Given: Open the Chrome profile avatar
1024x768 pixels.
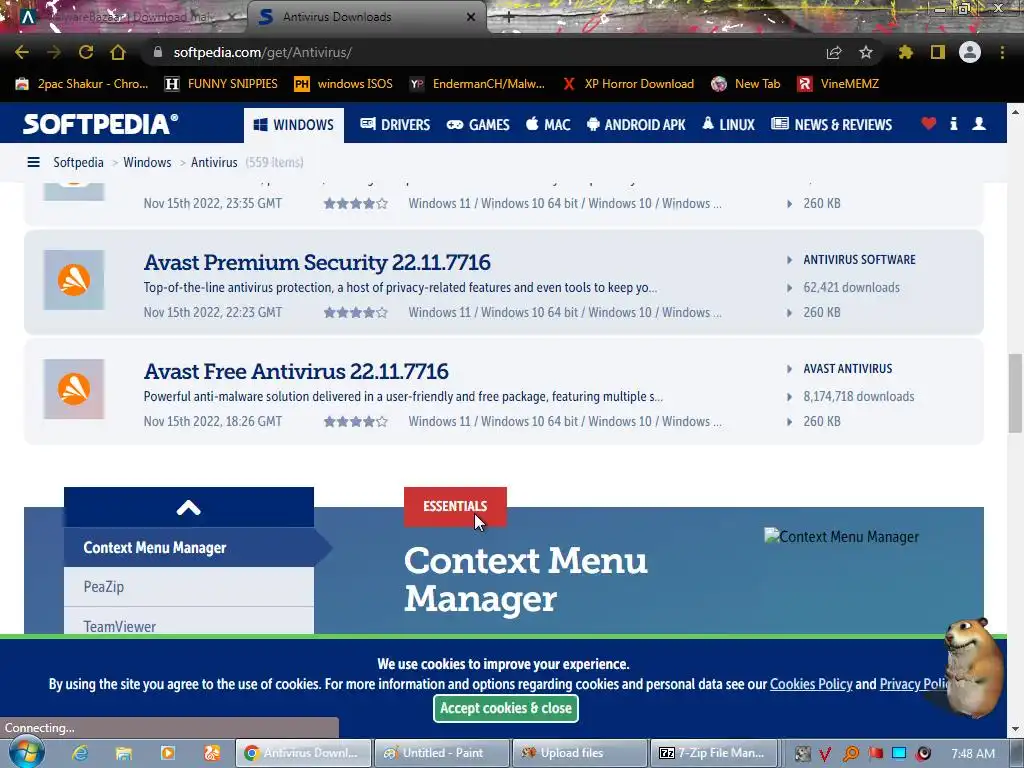Looking at the screenshot, I should click(970, 52).
